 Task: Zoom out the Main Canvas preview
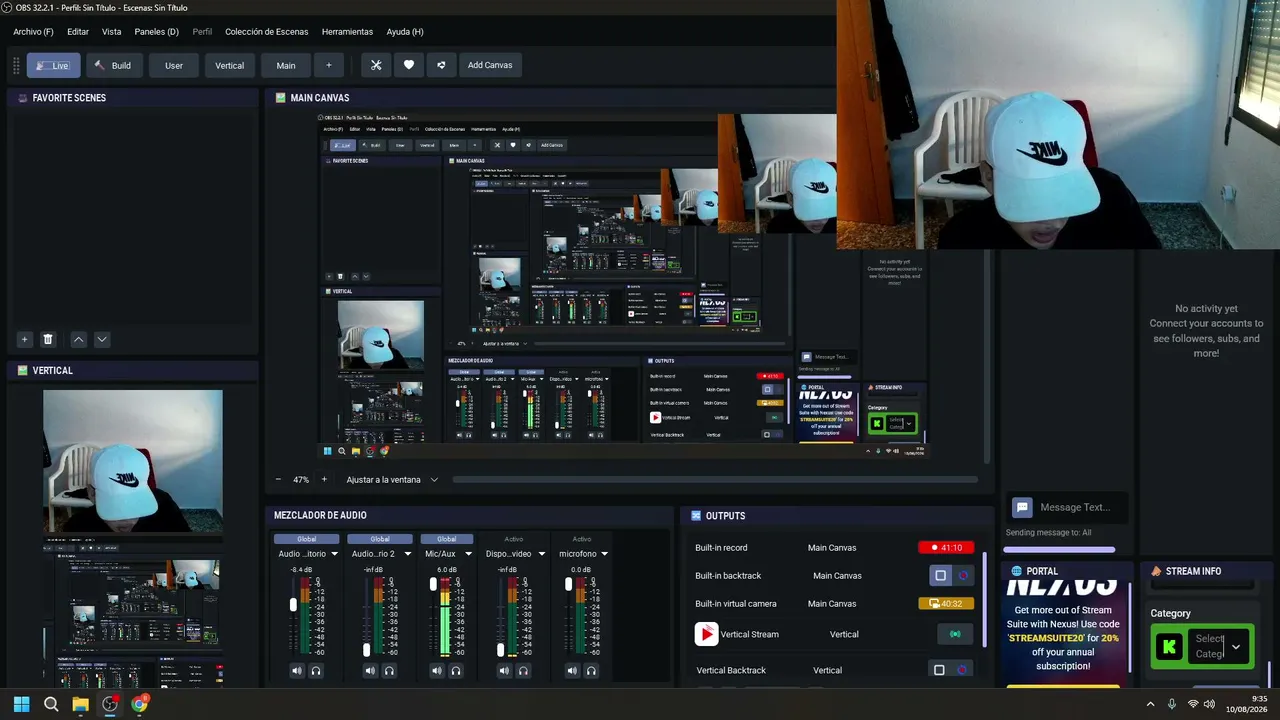(x=278, y=480)
